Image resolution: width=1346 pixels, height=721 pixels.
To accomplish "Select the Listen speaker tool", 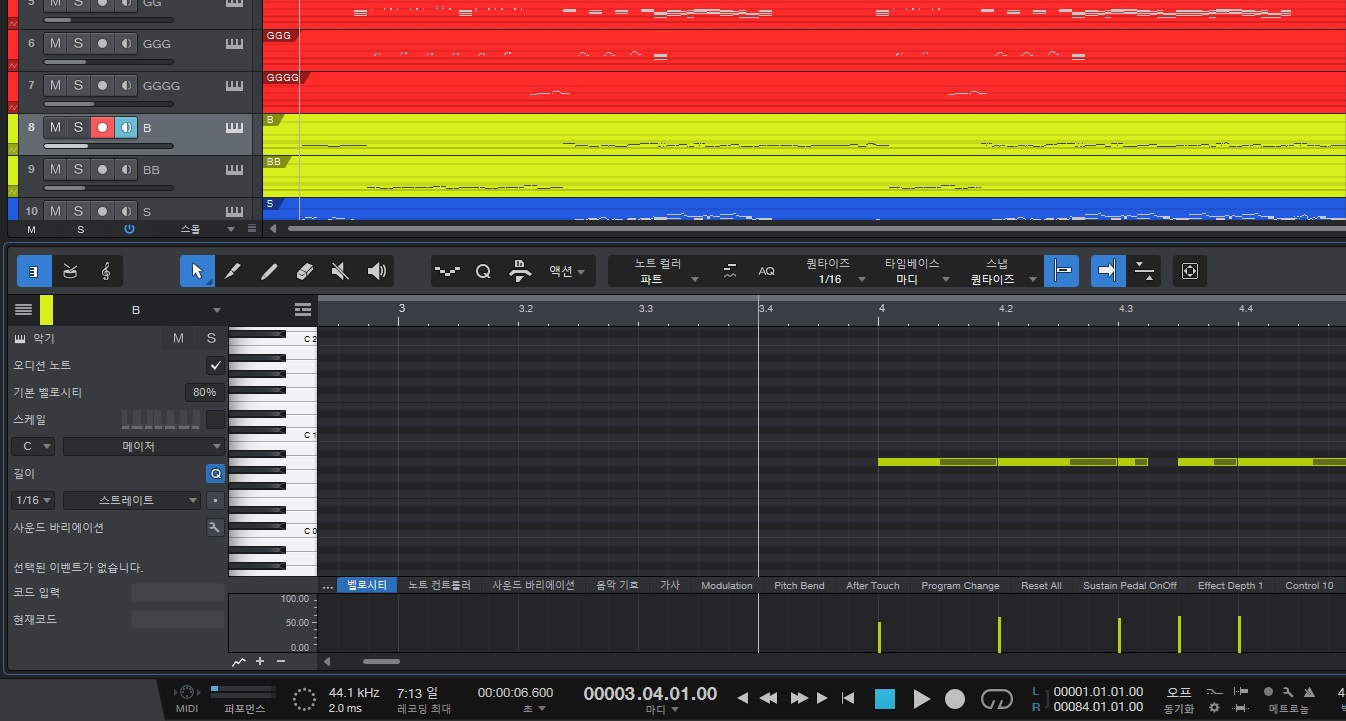I will click(x=377, y=271).
